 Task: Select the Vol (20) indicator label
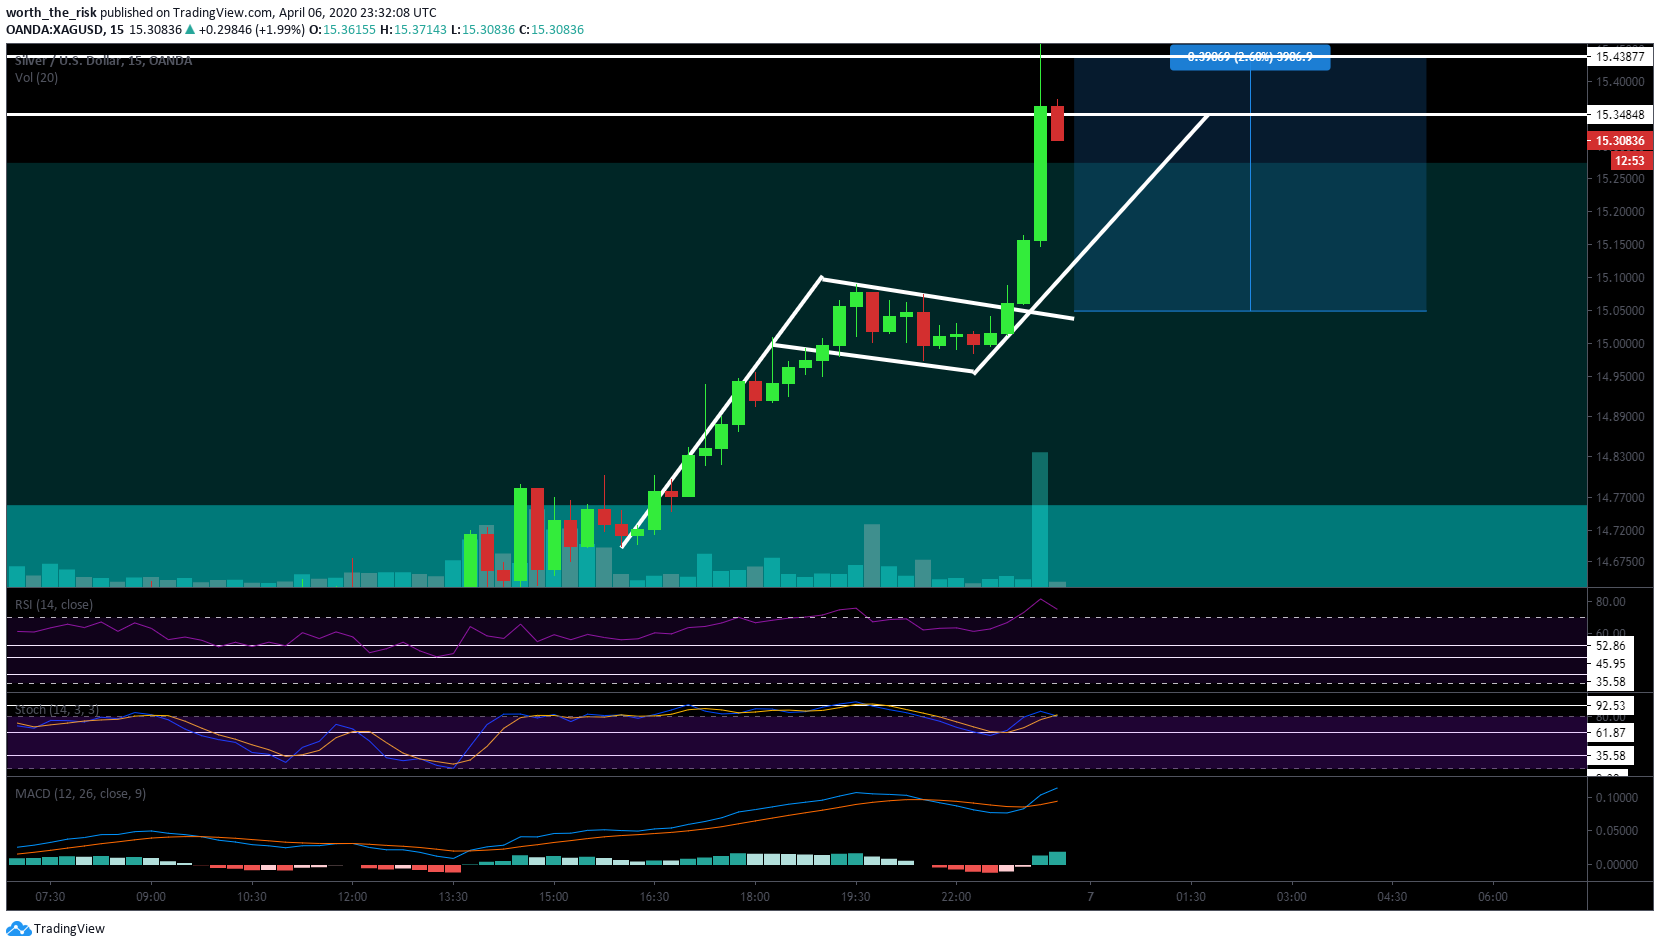tap(36, 78)
